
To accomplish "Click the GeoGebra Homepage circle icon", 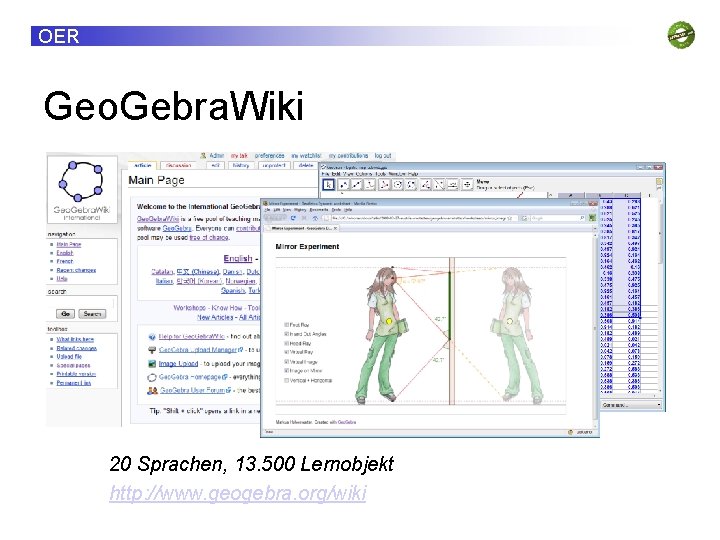I will pyautogui.click(x=152, y=377).
